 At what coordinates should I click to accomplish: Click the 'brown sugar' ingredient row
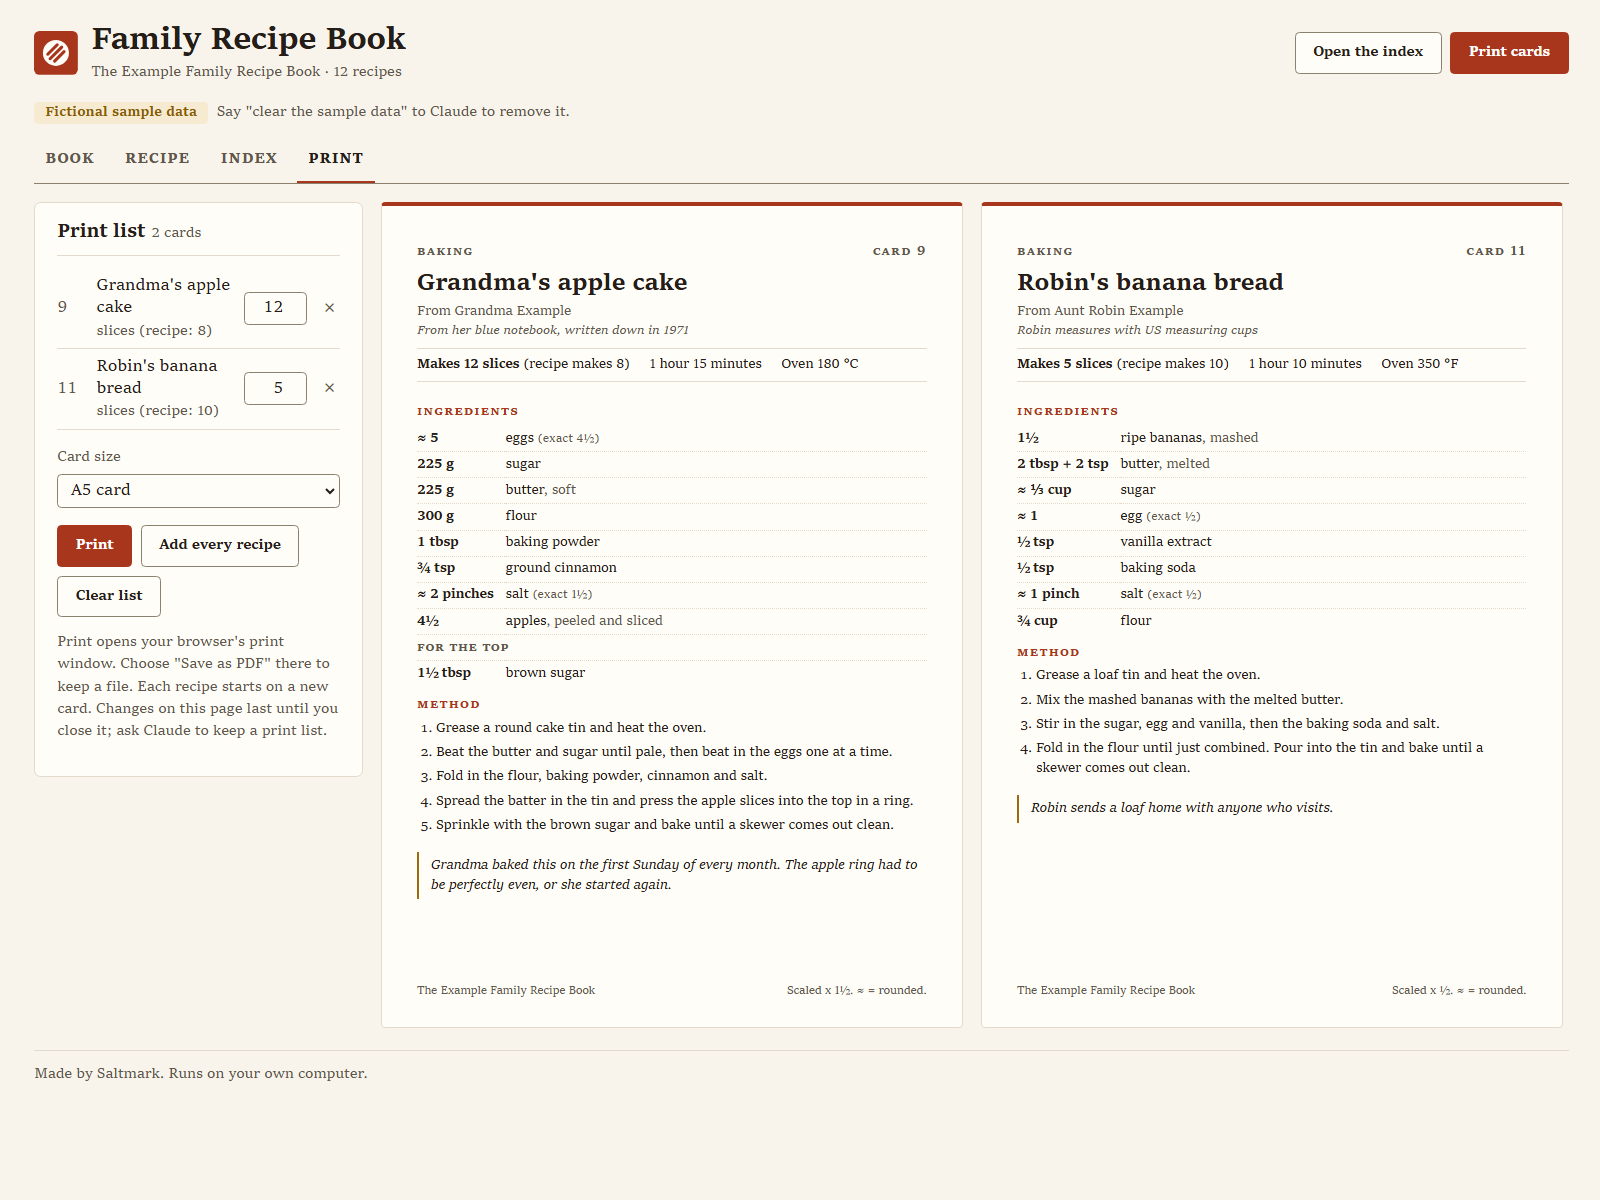click(x=672, y=673)
